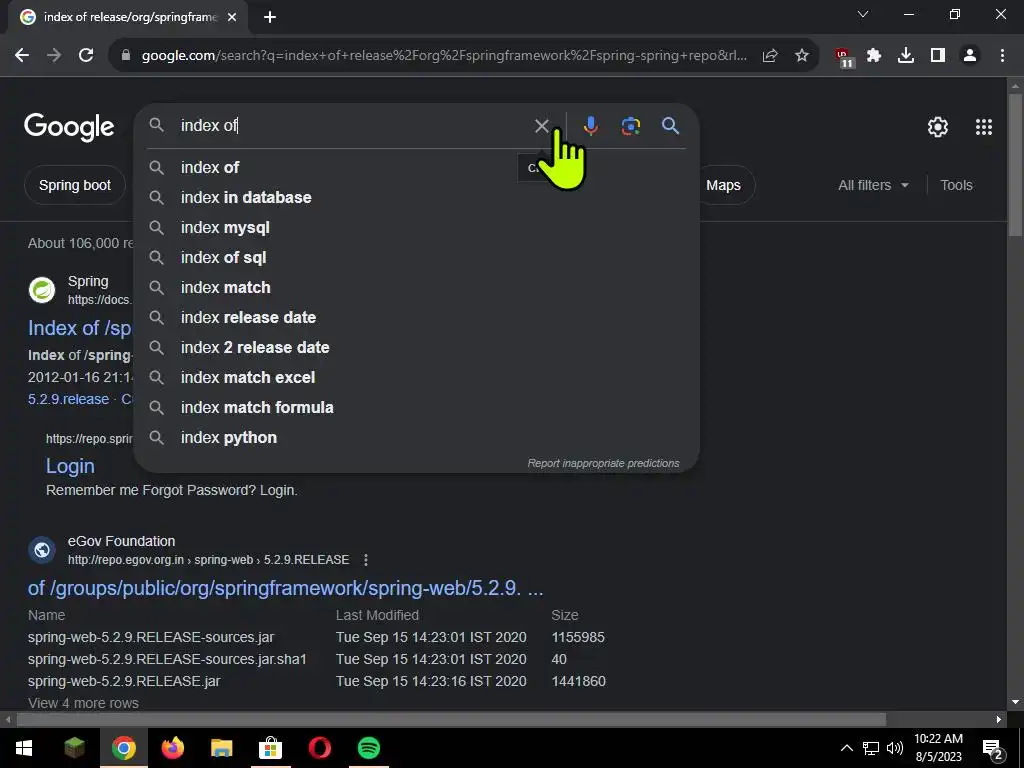The image size is (1024, 768).
Task: Open Minecraft from the taskbar
Action: coord(74,748)
